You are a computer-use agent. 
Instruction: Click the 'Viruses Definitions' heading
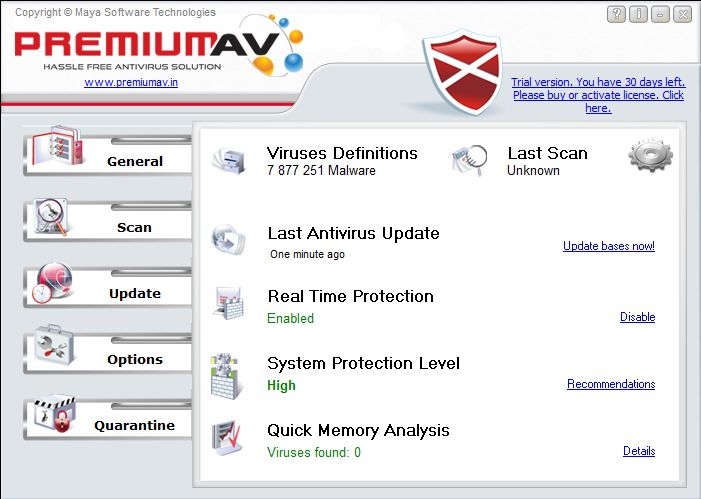pos(342,153)
